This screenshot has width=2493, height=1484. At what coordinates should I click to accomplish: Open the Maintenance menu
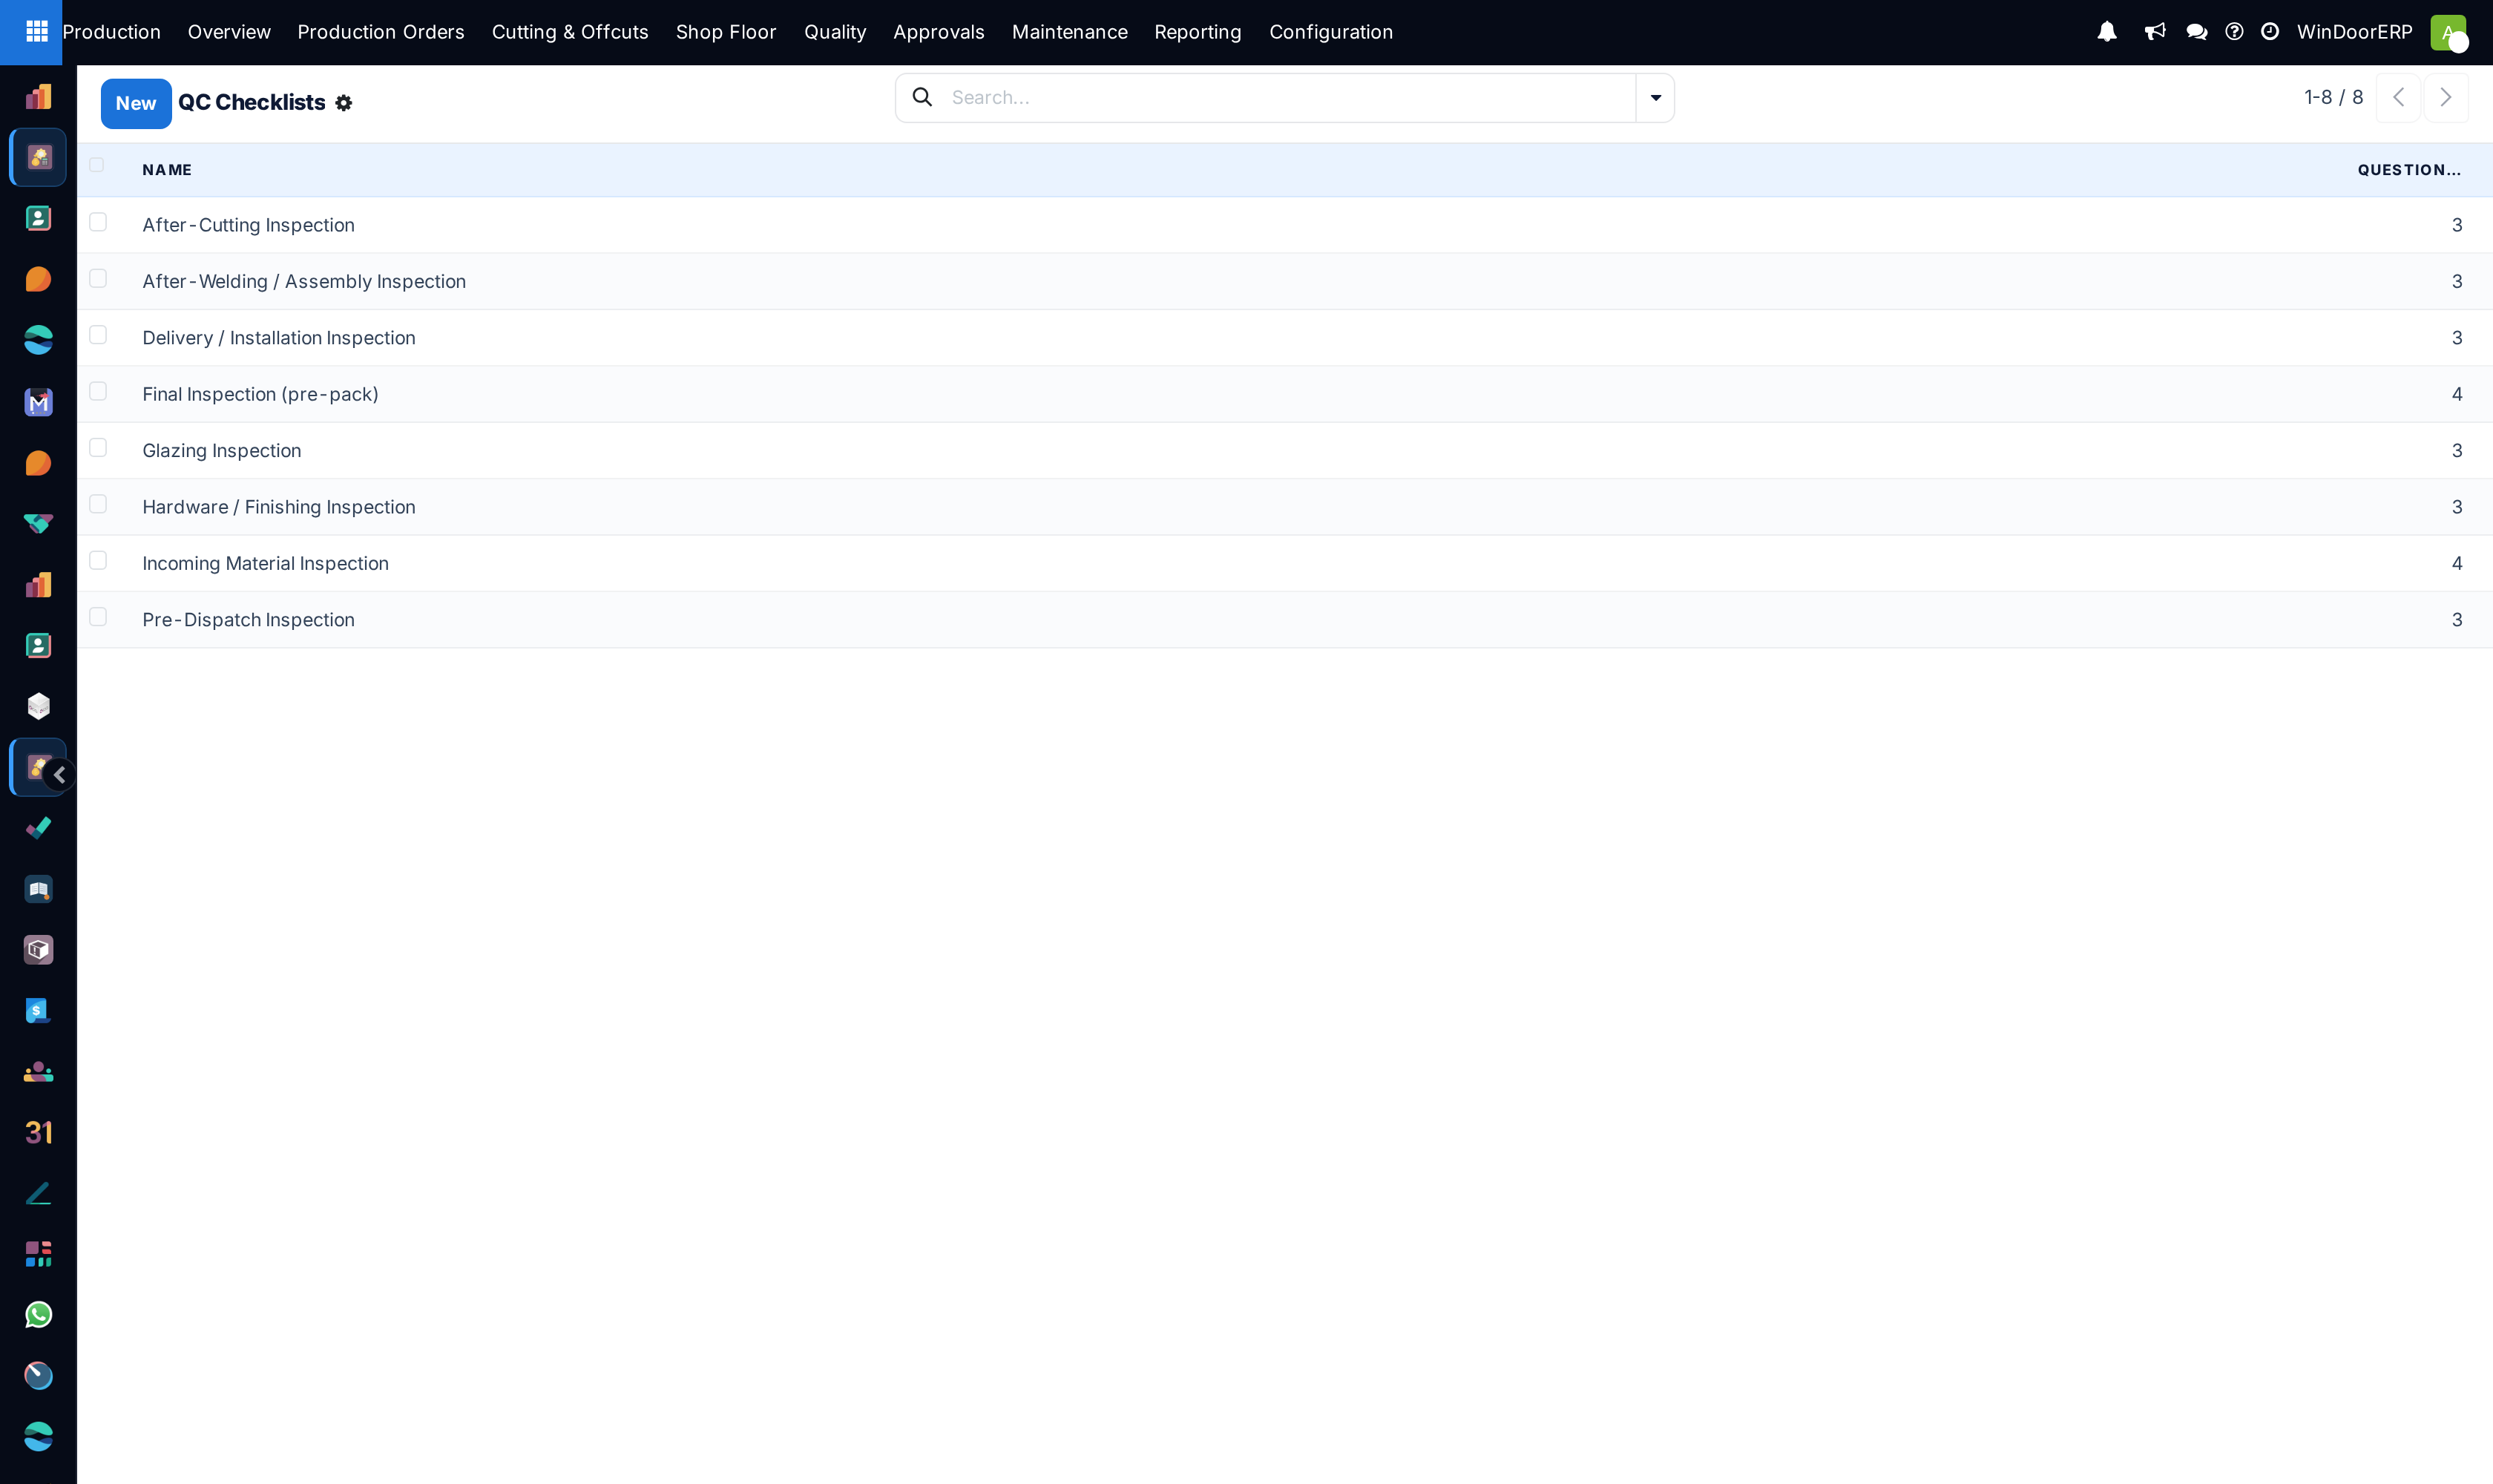(1070, 32)
